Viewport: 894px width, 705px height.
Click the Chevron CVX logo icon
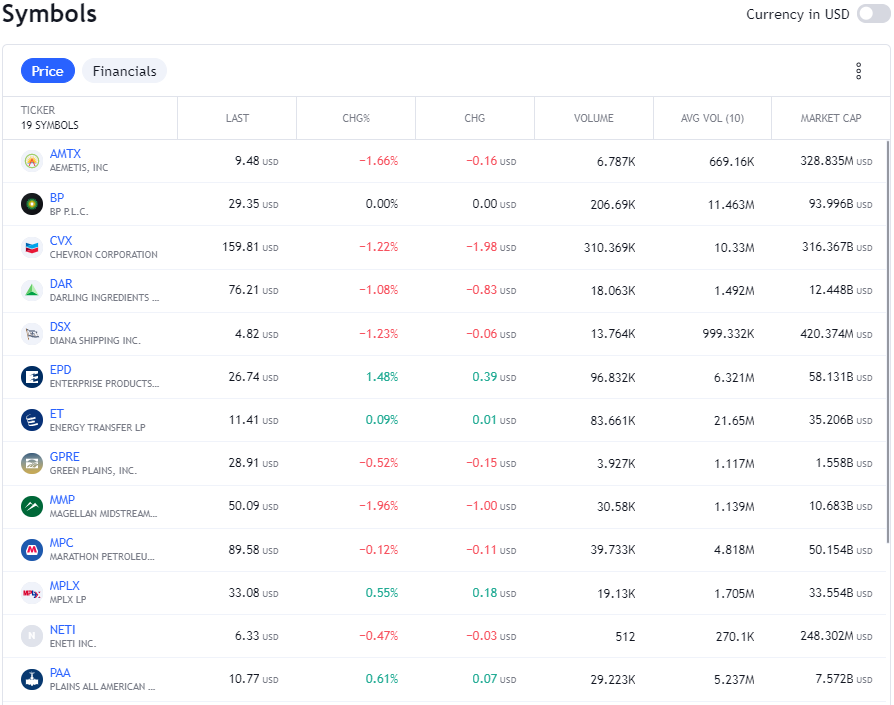pyautogui.click(x=32, y=247)
